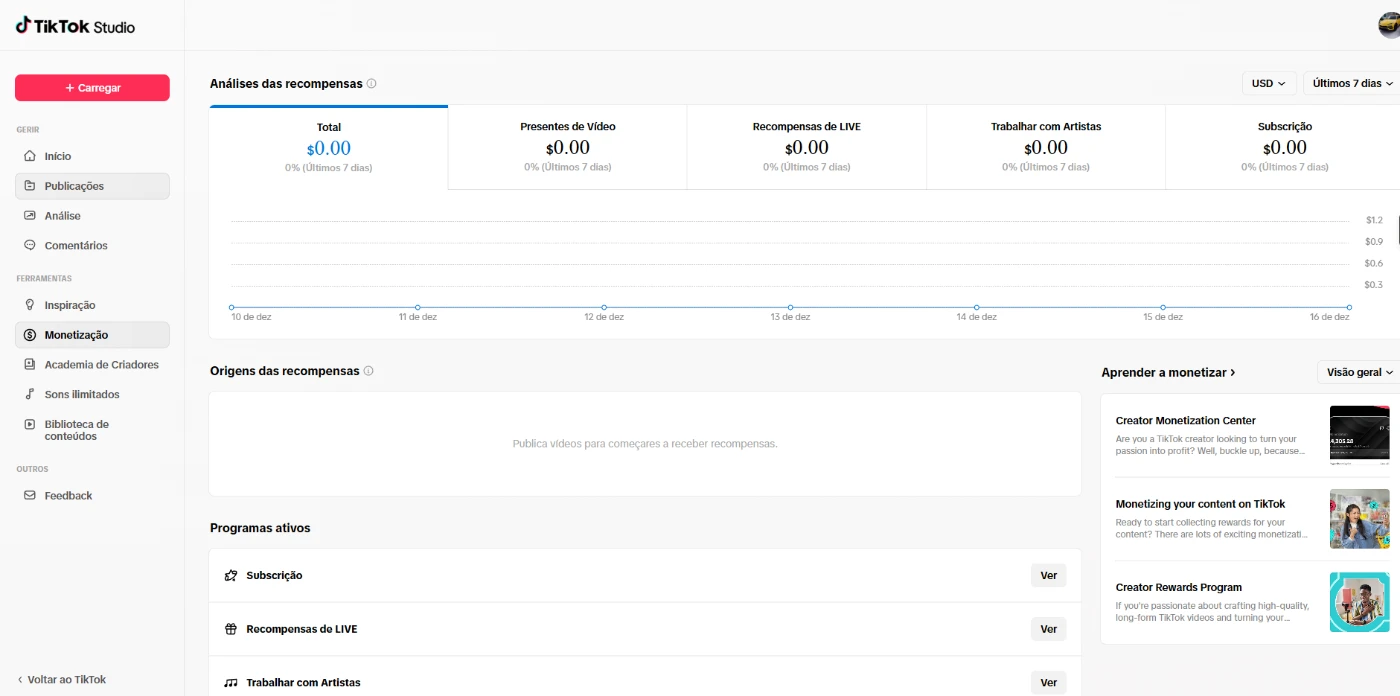
Task: Click the Feedback envelope icon
Action: pyautogui.click(x=30, y=496)
